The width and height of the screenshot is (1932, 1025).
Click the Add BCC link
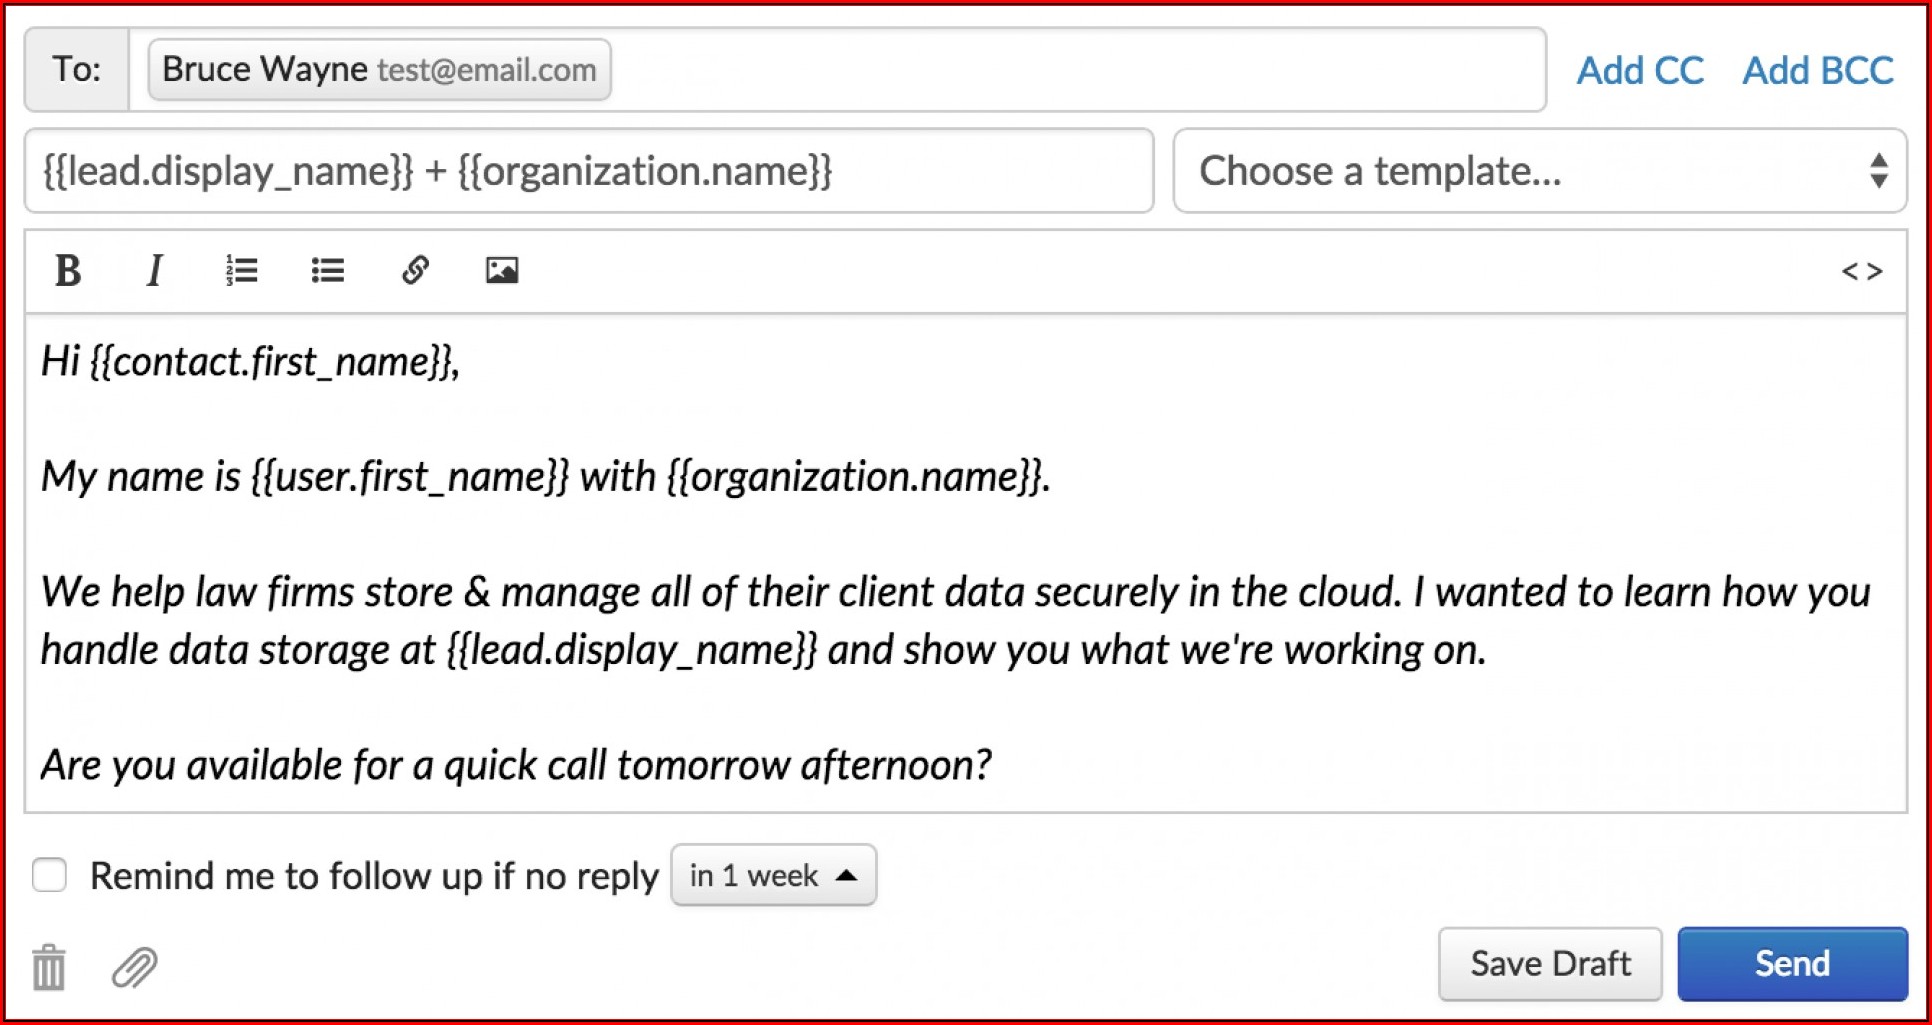tap(1817, 71)
